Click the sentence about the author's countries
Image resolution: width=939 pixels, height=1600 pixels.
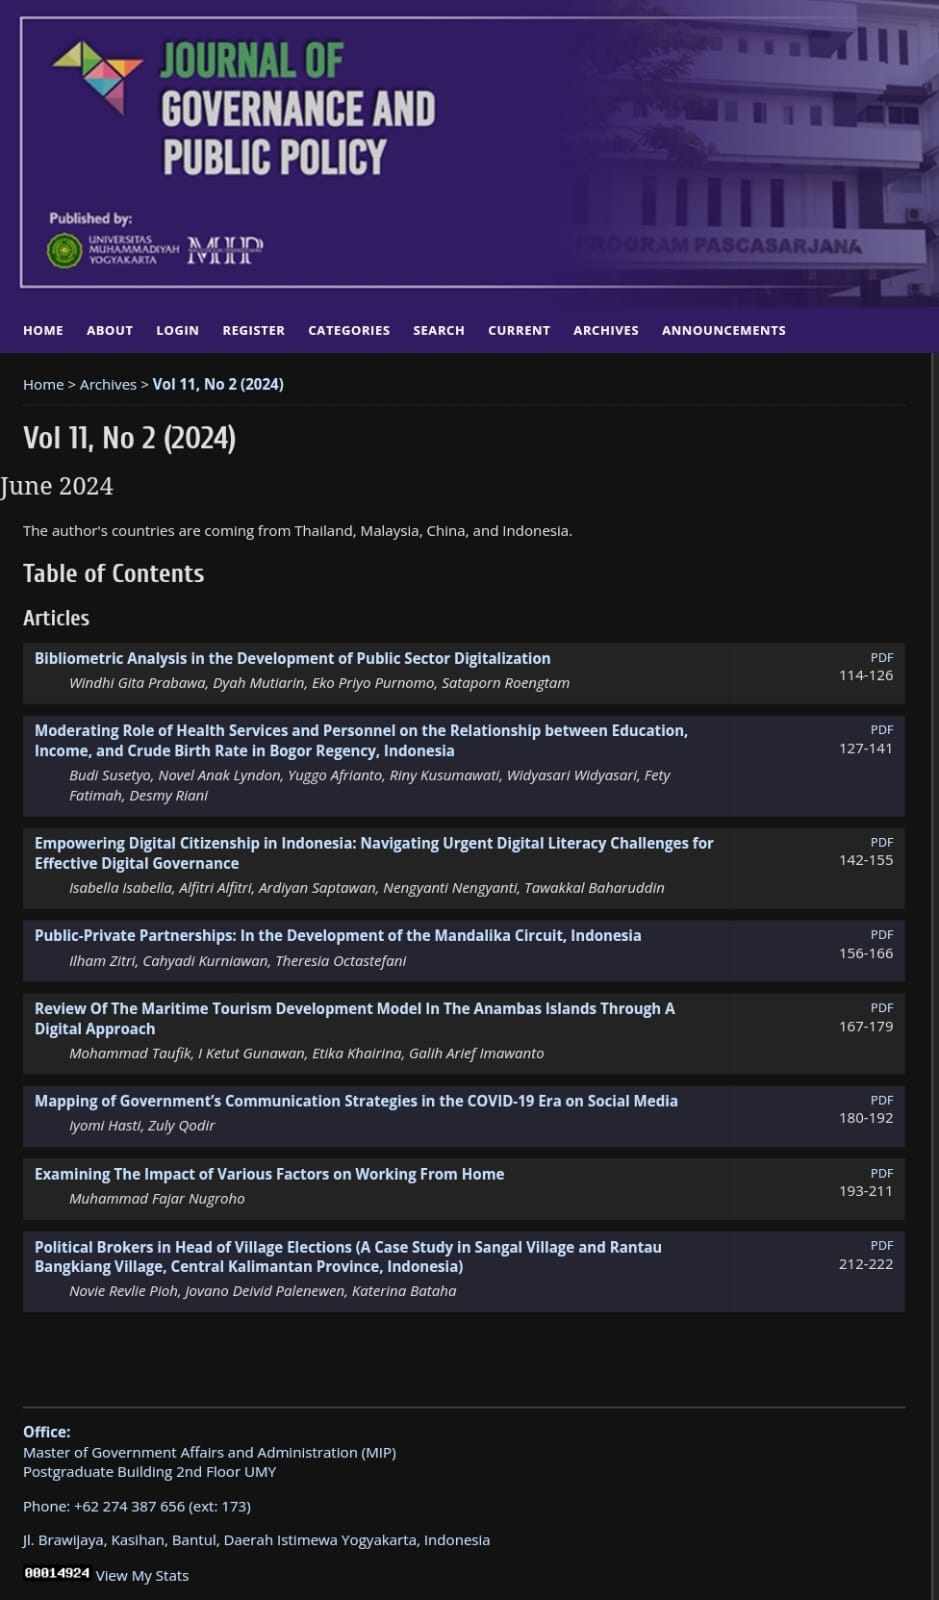point(298,531)
